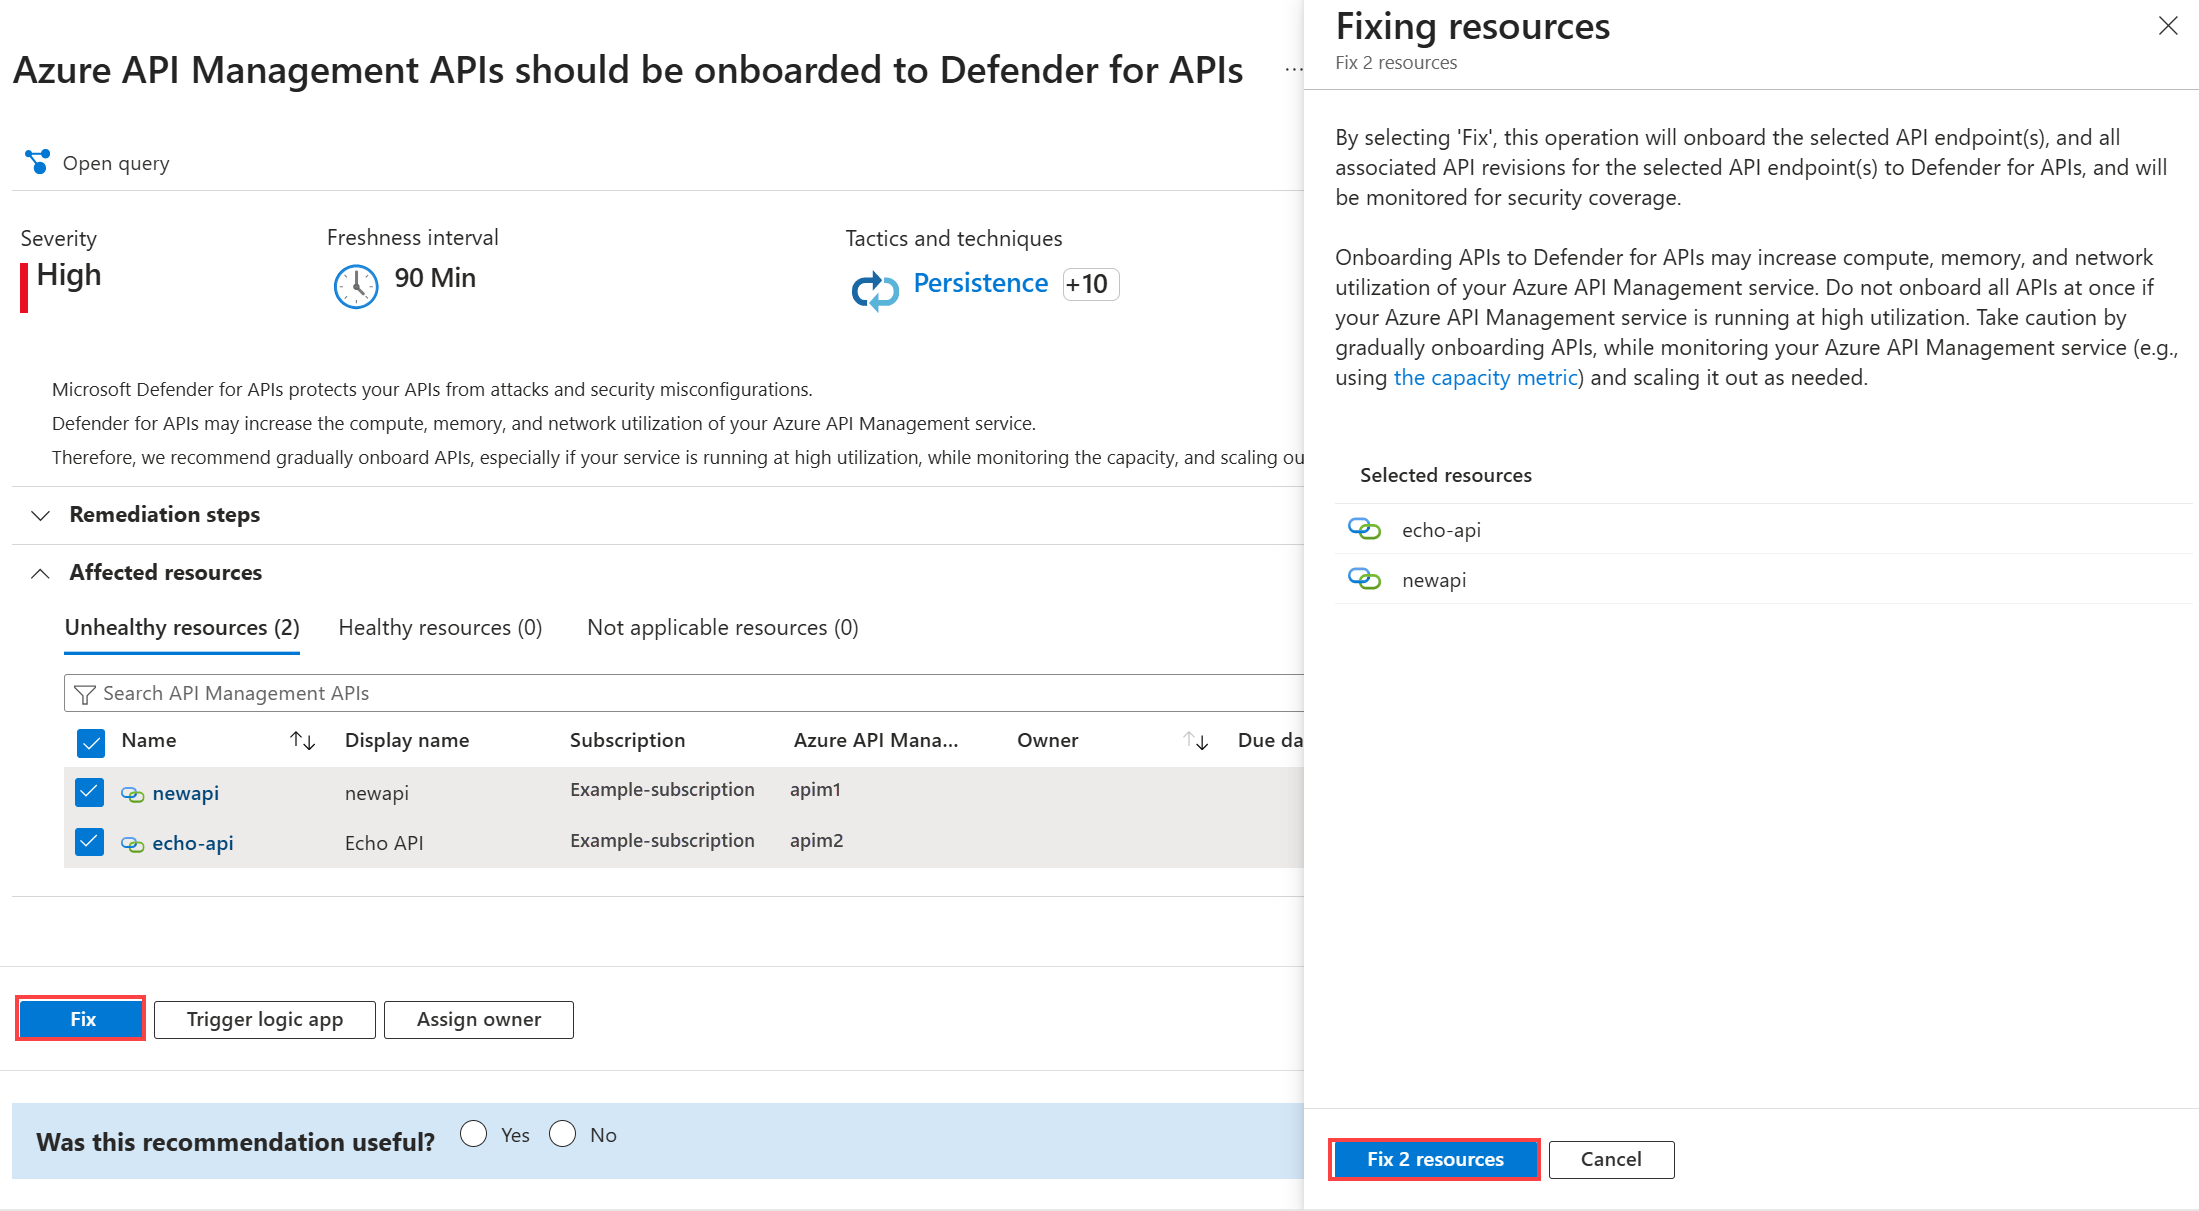Uncheck the select-all checkbox in table header
This screenshot has width=2199, height=1211.
91,742
